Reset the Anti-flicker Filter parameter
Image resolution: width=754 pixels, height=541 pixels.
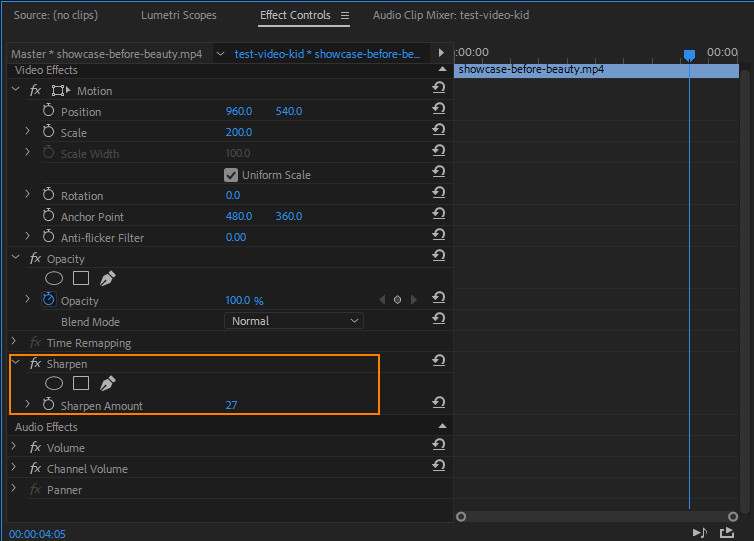click(439, 235)
